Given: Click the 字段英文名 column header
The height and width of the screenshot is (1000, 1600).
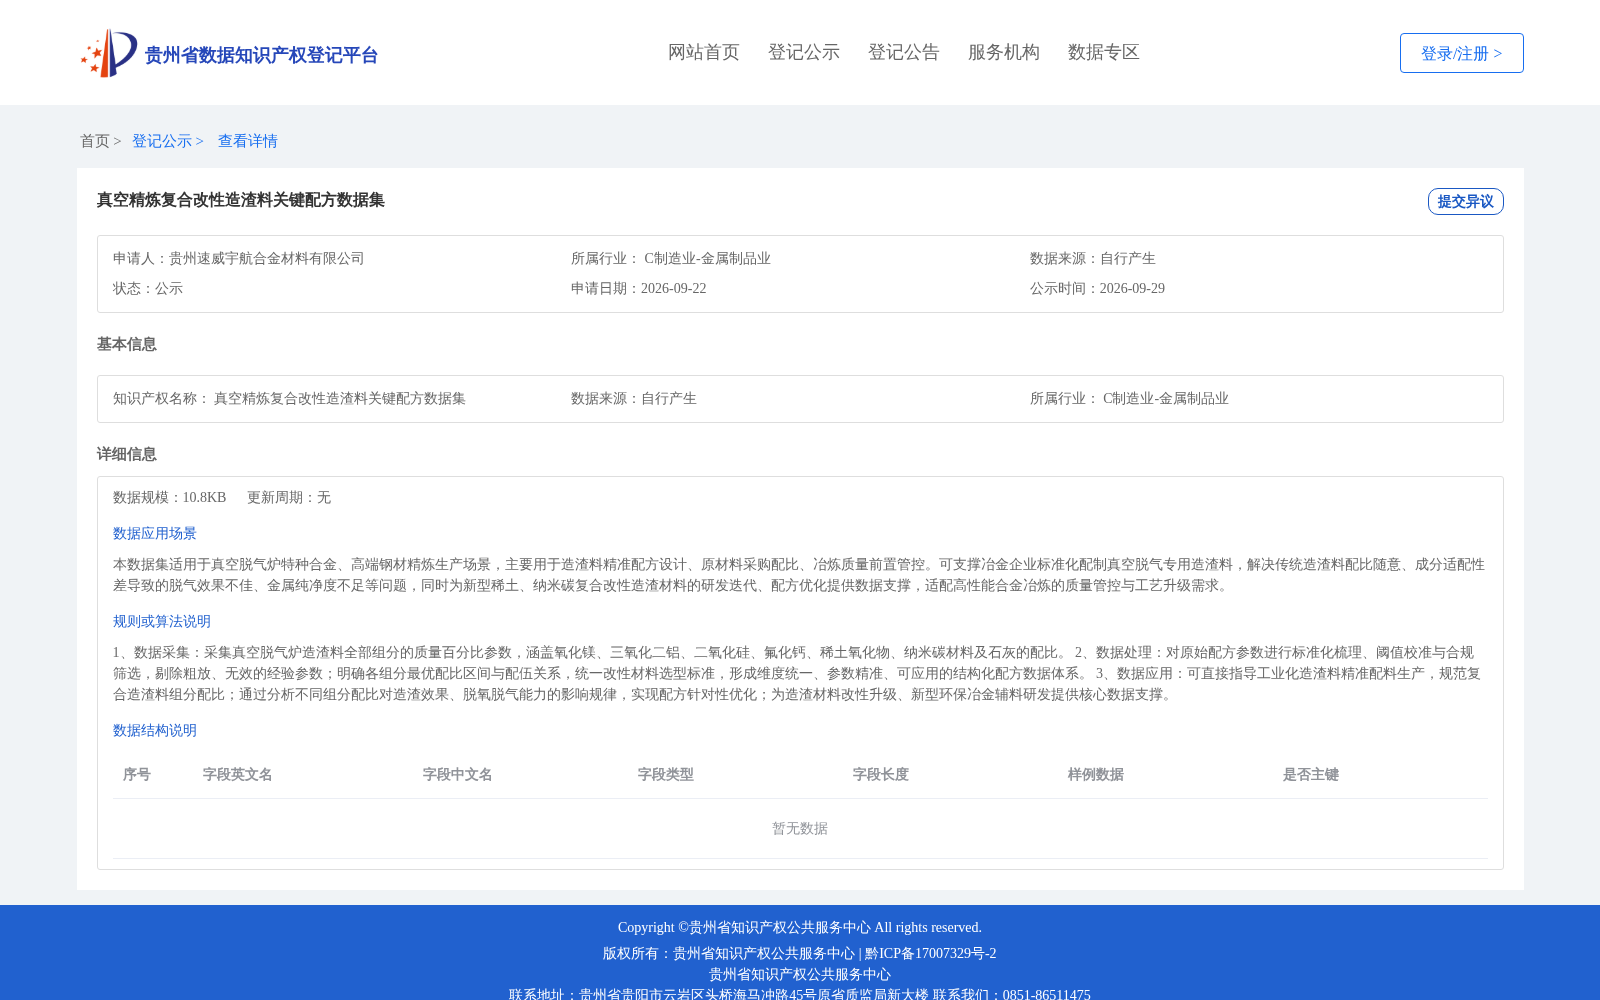Looking at the screenshot, I should [238, 774].
